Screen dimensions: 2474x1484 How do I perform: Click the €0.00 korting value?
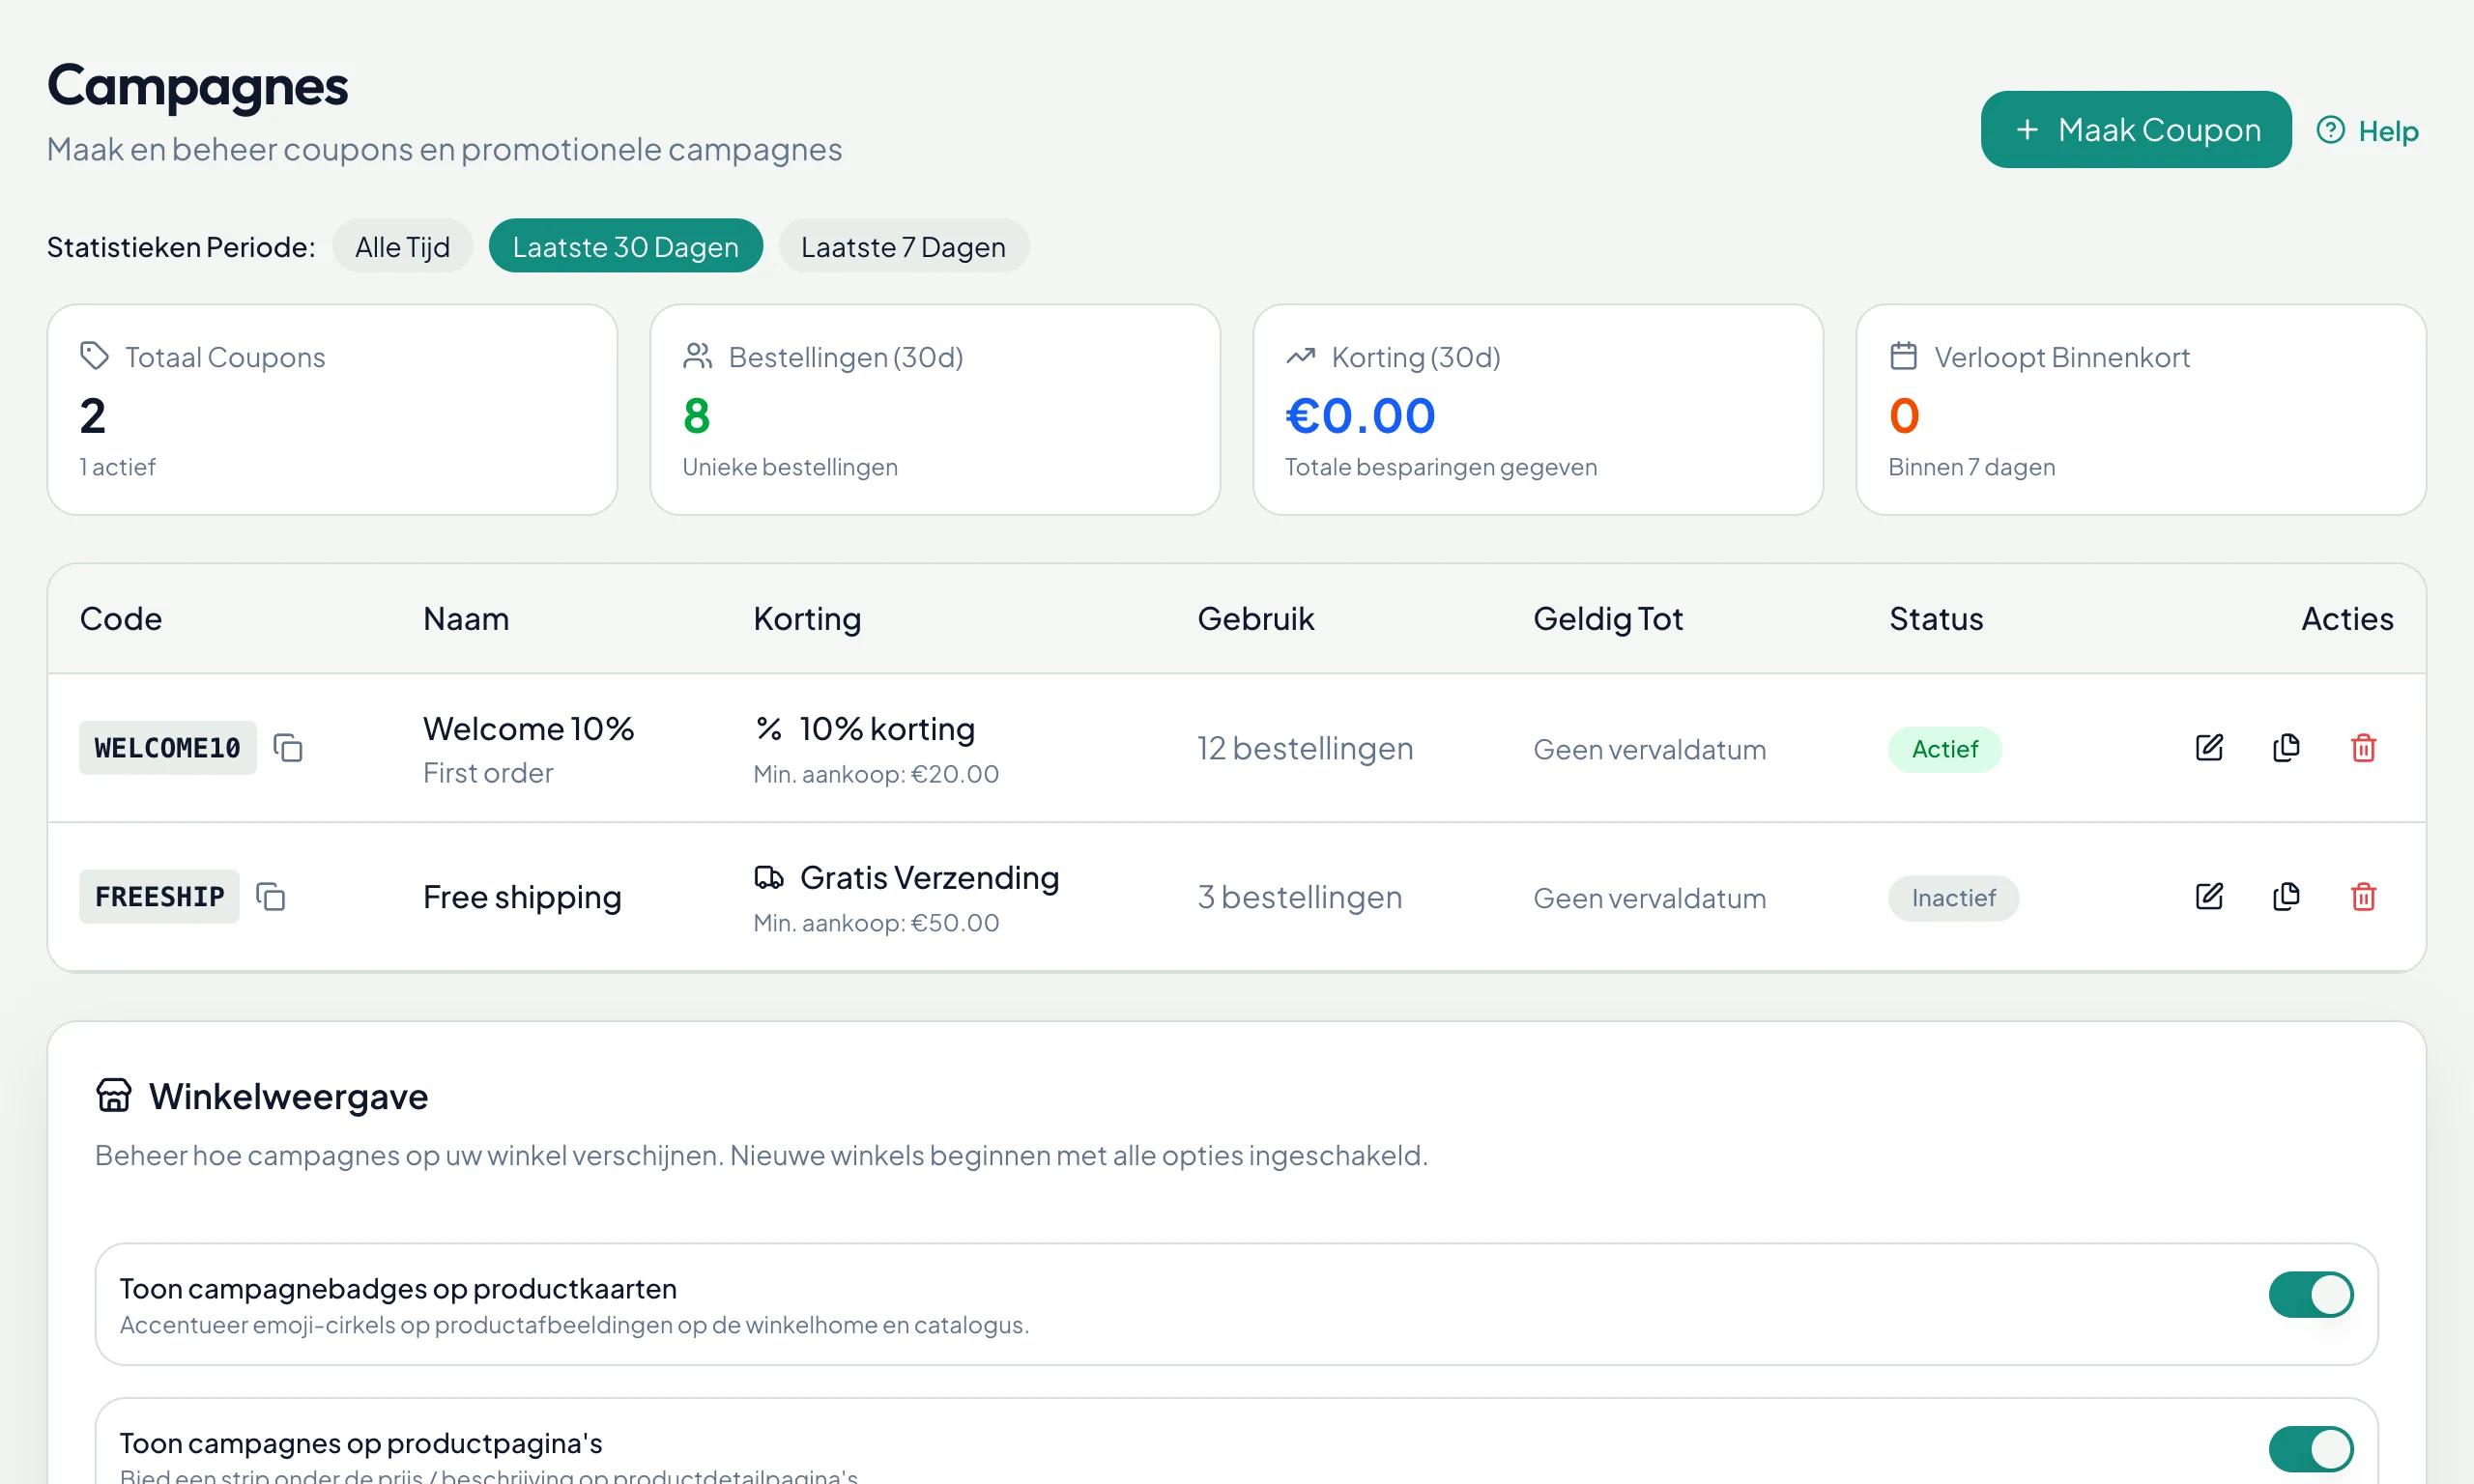(x=1360, y=416)
